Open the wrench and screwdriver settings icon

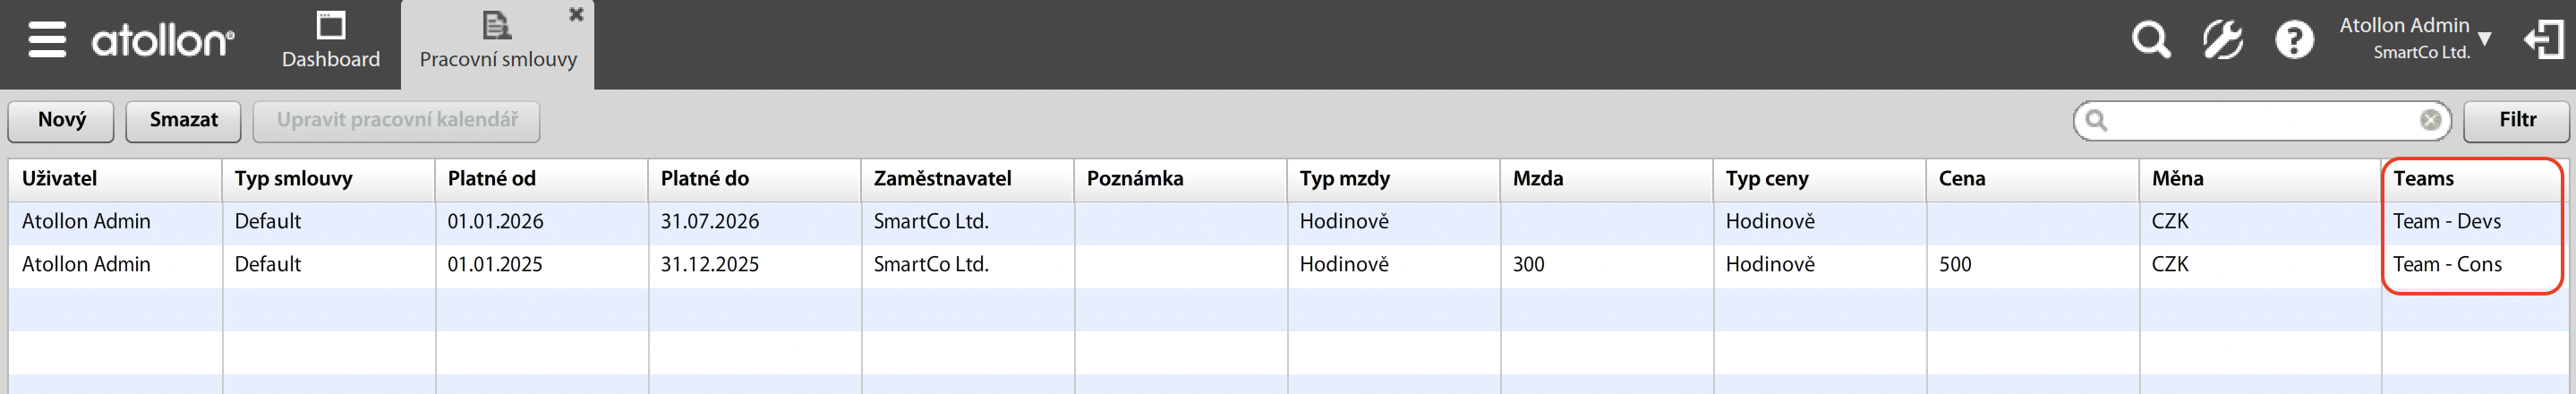(2222, 41)
